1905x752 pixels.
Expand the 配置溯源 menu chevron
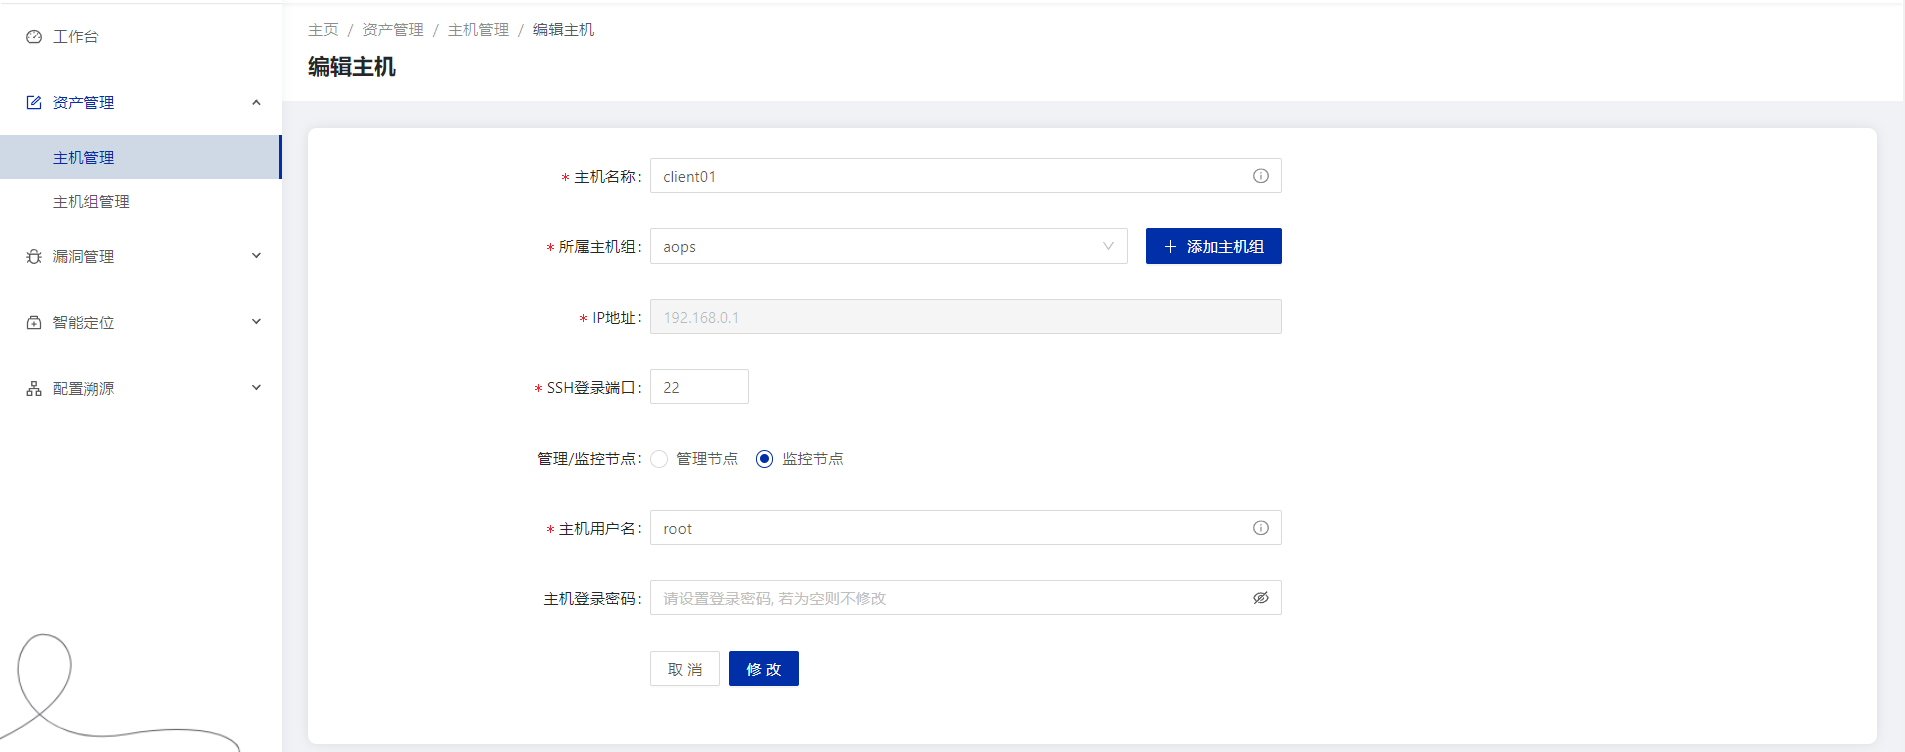pos(256,388)
